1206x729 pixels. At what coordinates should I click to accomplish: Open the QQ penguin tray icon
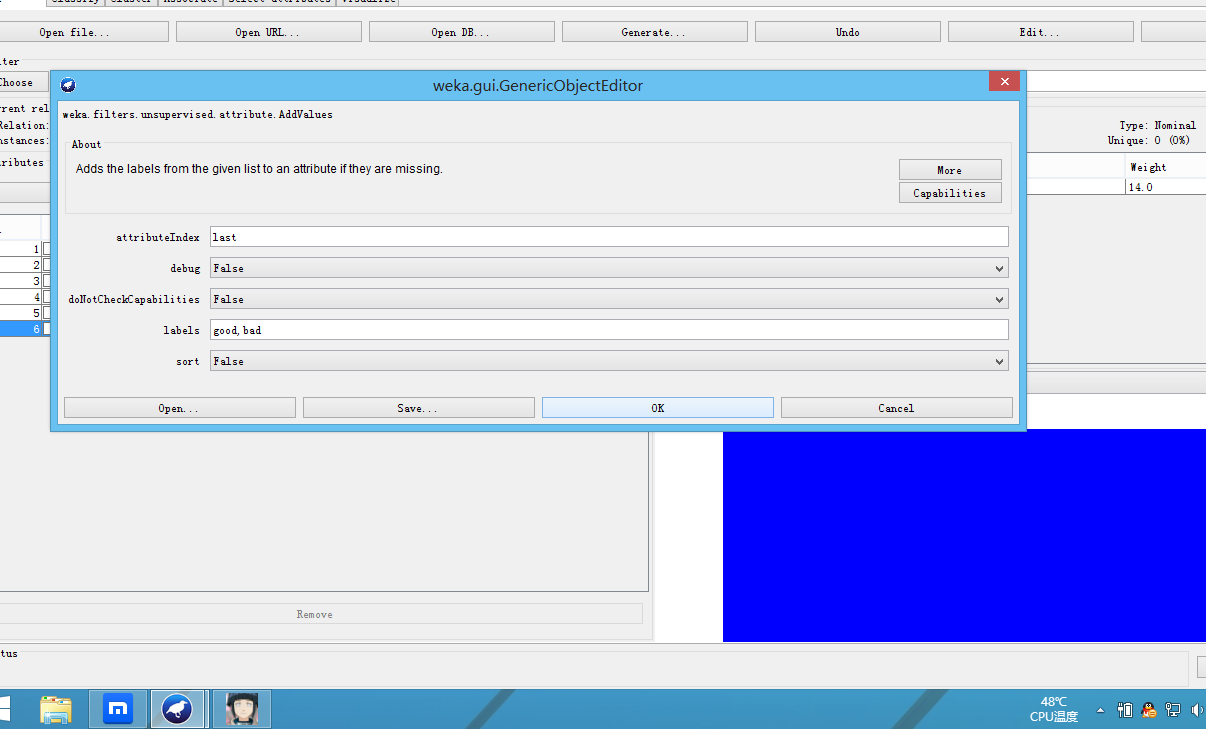pos(1149,710)
